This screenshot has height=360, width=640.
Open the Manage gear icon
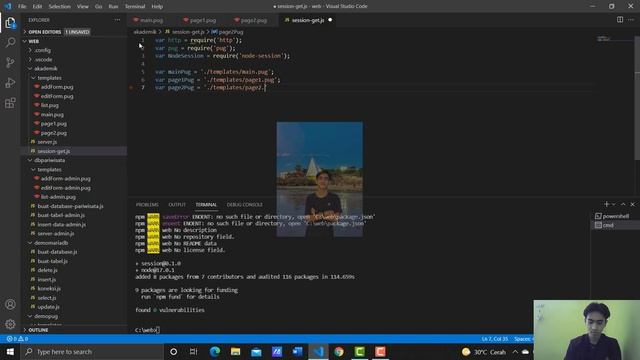(10, 324)
